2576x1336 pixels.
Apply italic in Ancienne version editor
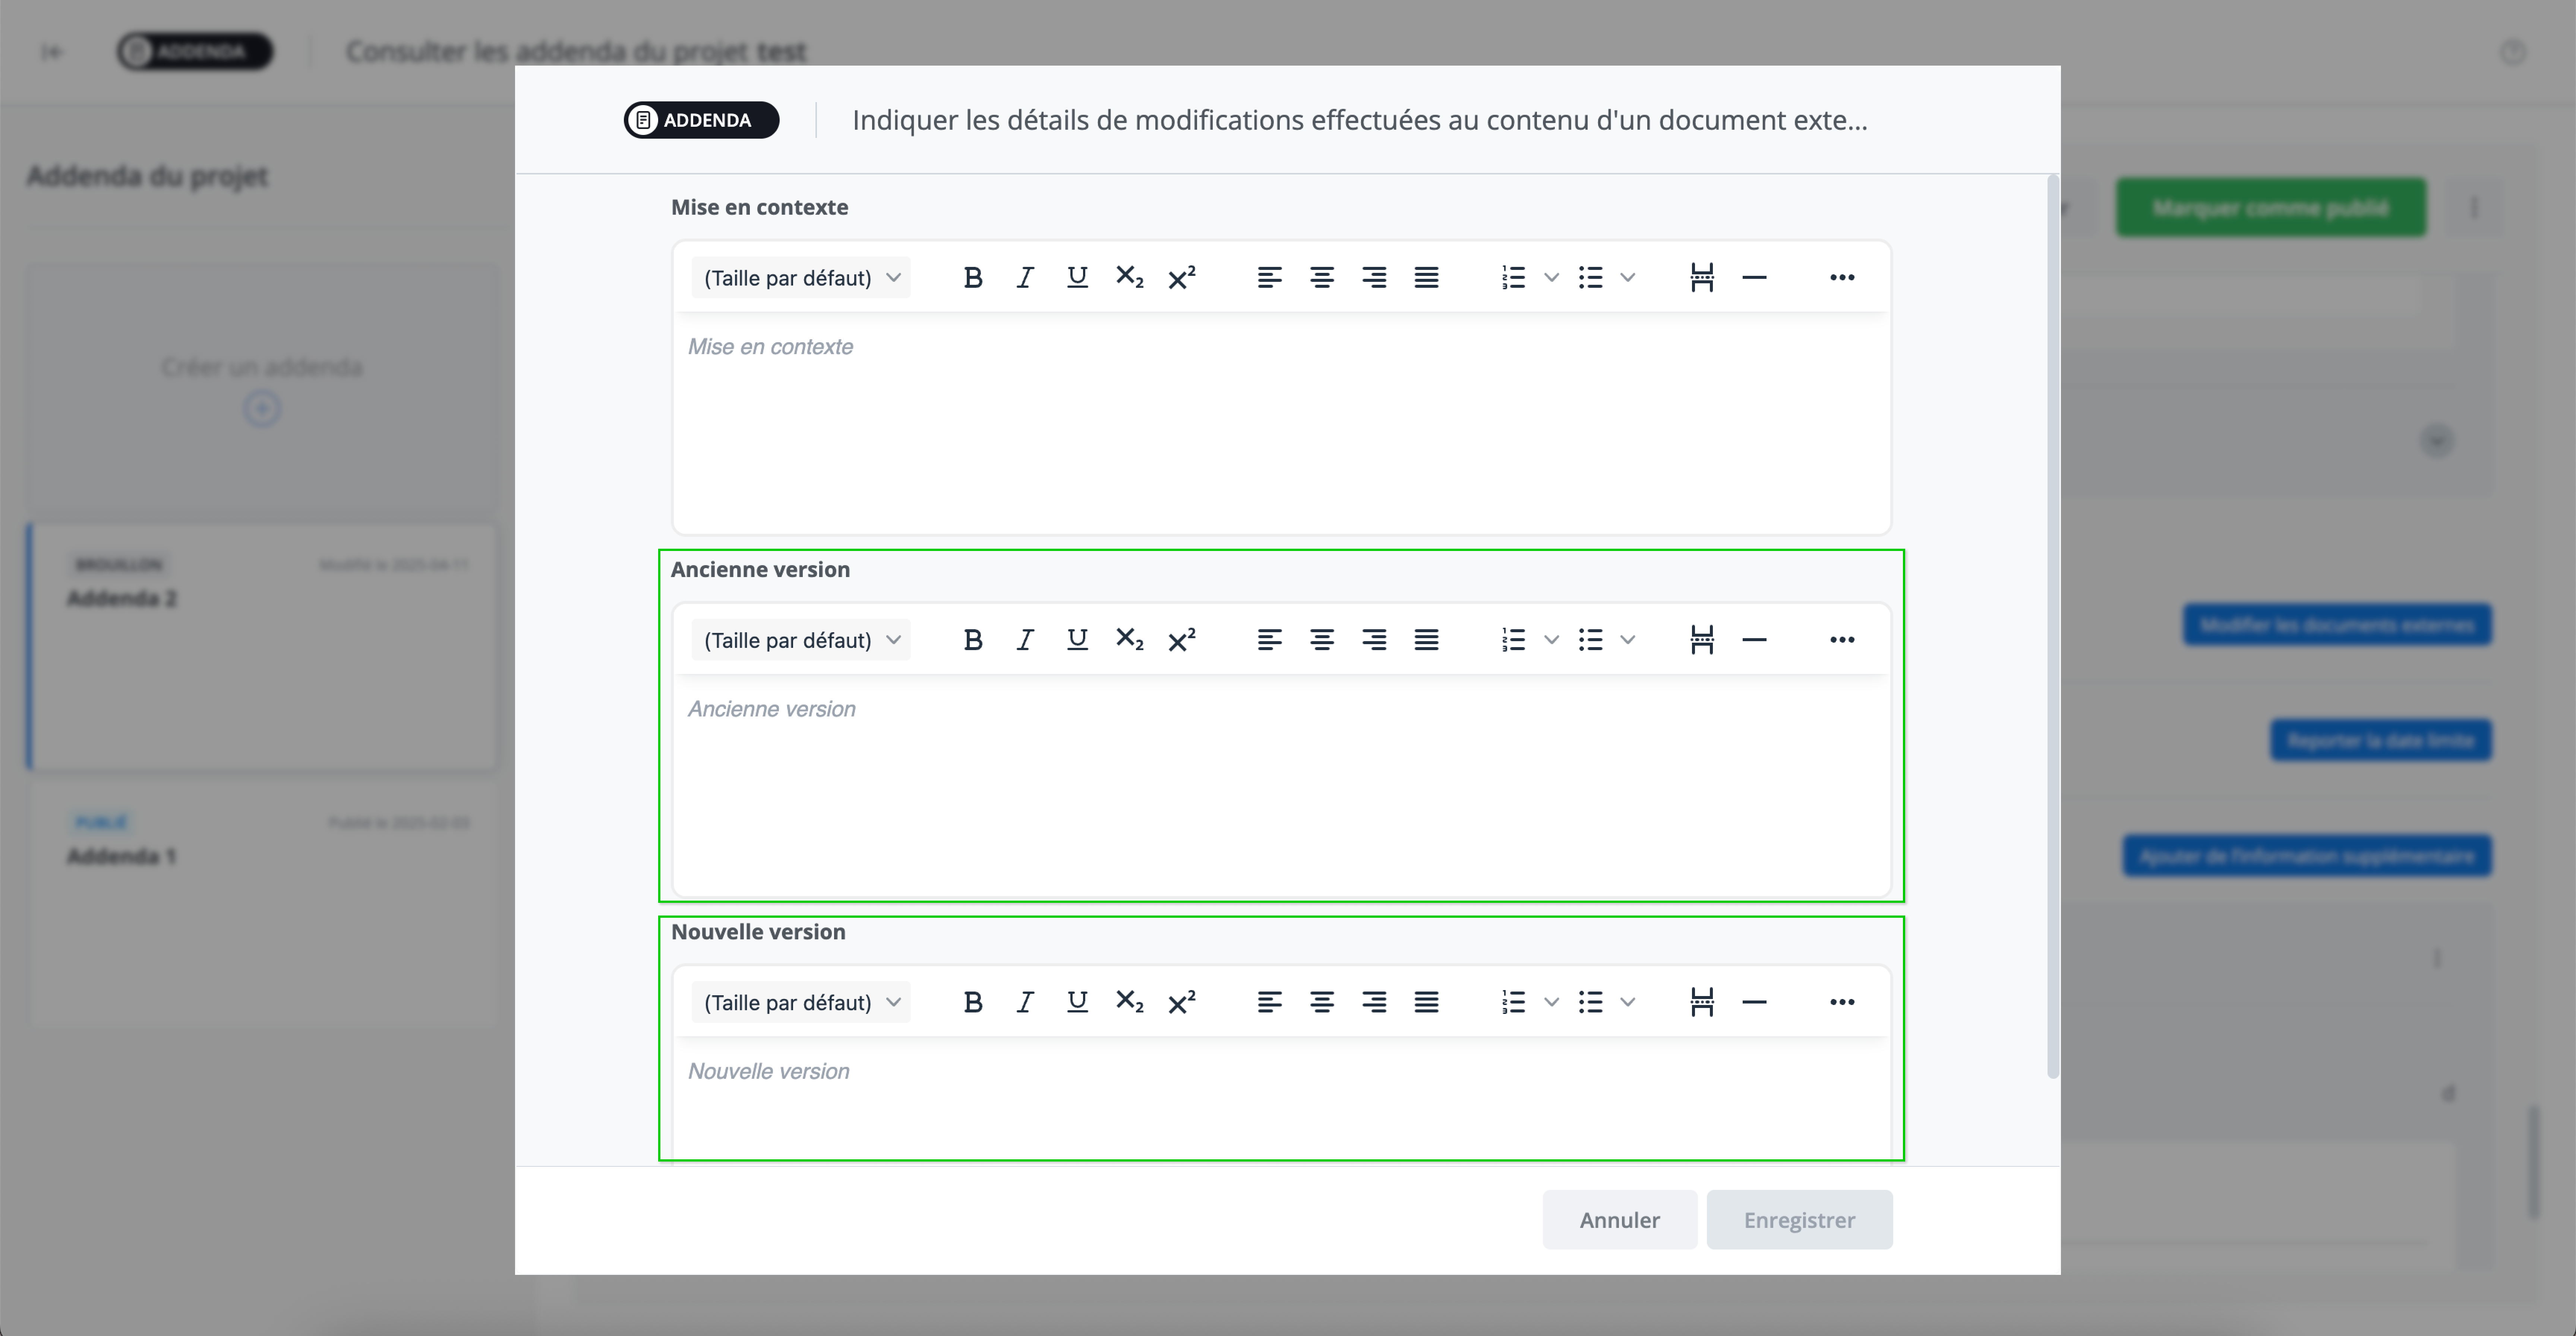point(1024,640)
